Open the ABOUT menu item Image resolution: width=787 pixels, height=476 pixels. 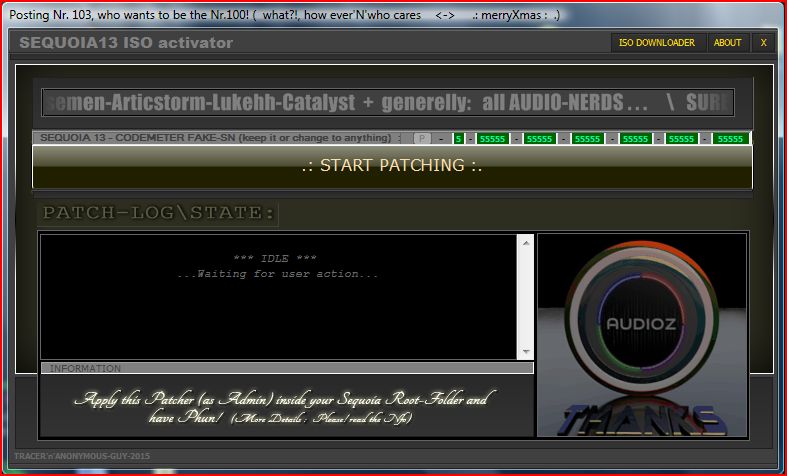pos(727,43)
